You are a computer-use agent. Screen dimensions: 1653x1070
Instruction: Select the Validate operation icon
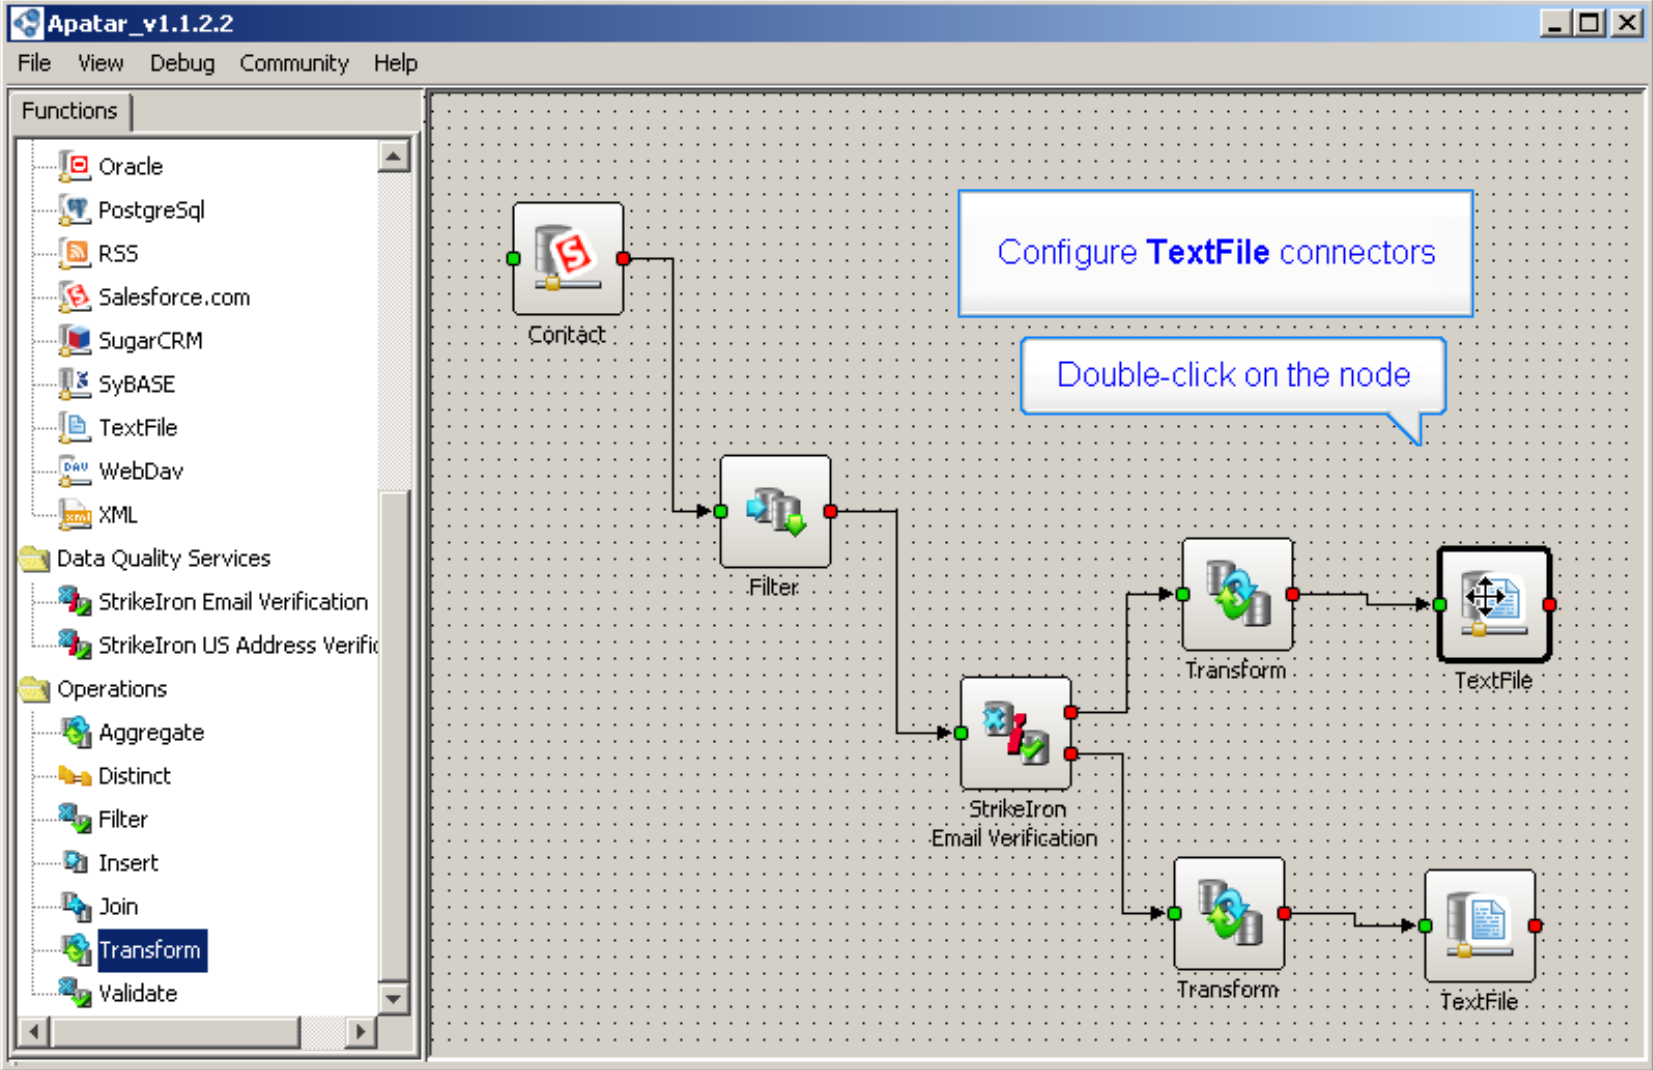75,993
